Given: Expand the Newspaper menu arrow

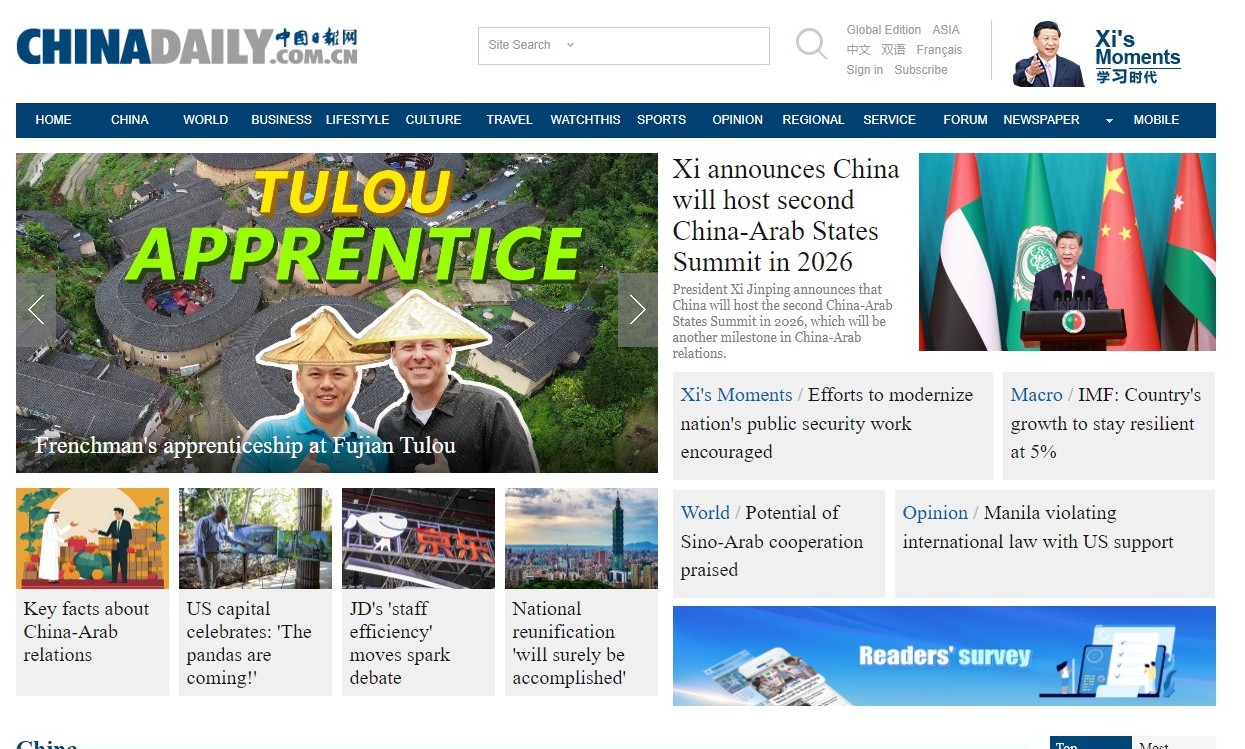Looking at the screenshot, I should click(1109, 121).
